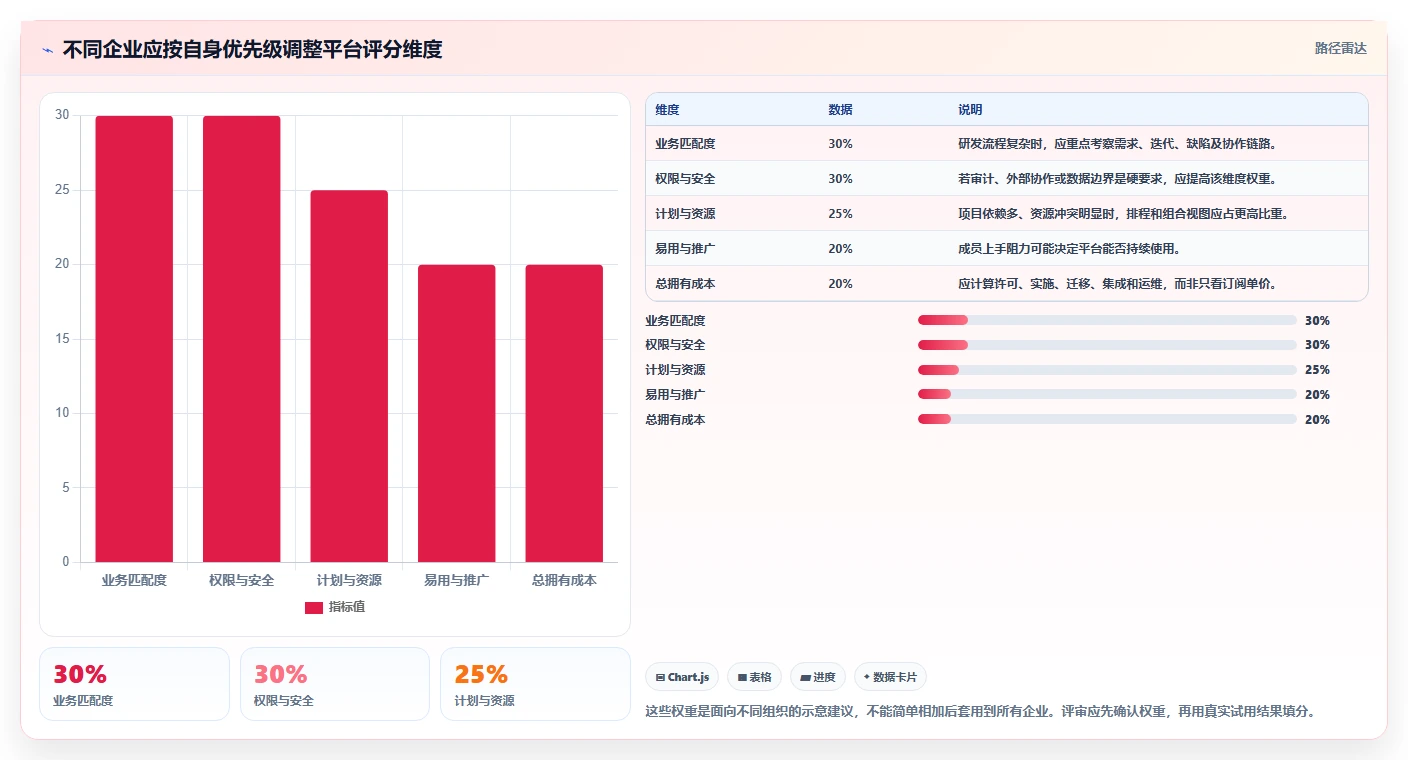Click the 总拥有成本 progress bar
1408x760 pixels.
(x=1107, y=419)
